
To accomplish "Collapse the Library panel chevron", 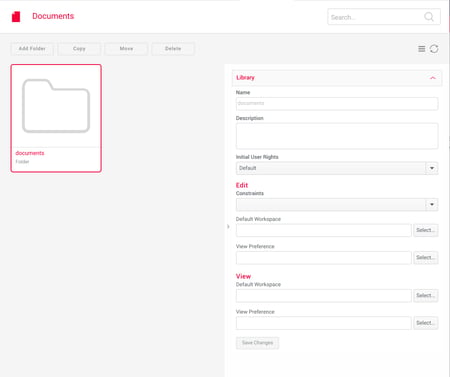I will pyautogui.click(x=433, y=78).
